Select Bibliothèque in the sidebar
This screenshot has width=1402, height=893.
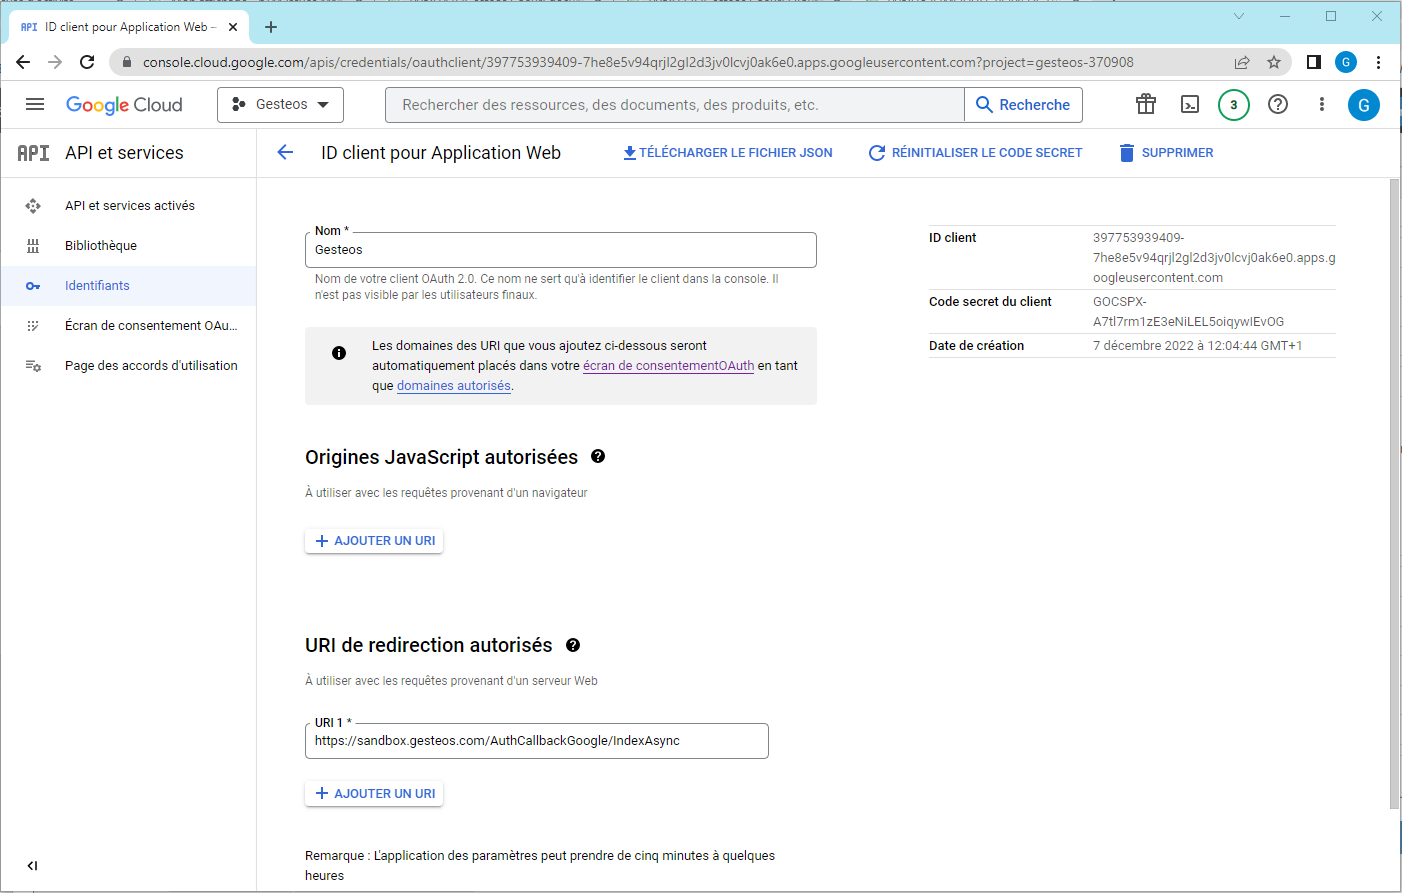(101, 246)
